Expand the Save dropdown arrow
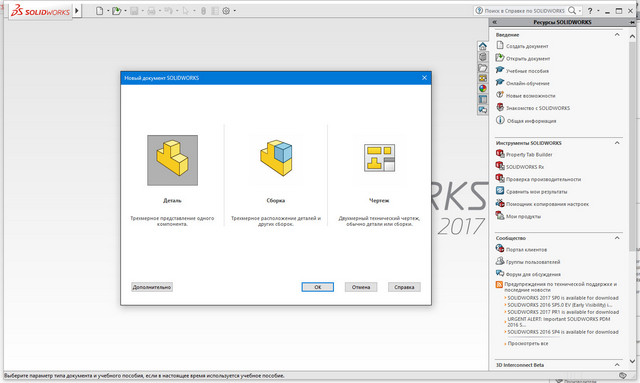640x383 pixels. pos(142,11)
